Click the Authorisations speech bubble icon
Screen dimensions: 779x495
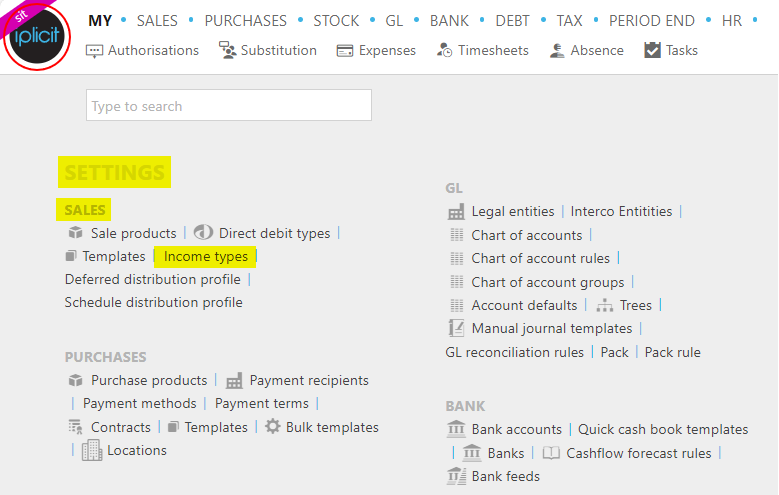point(94,51)
